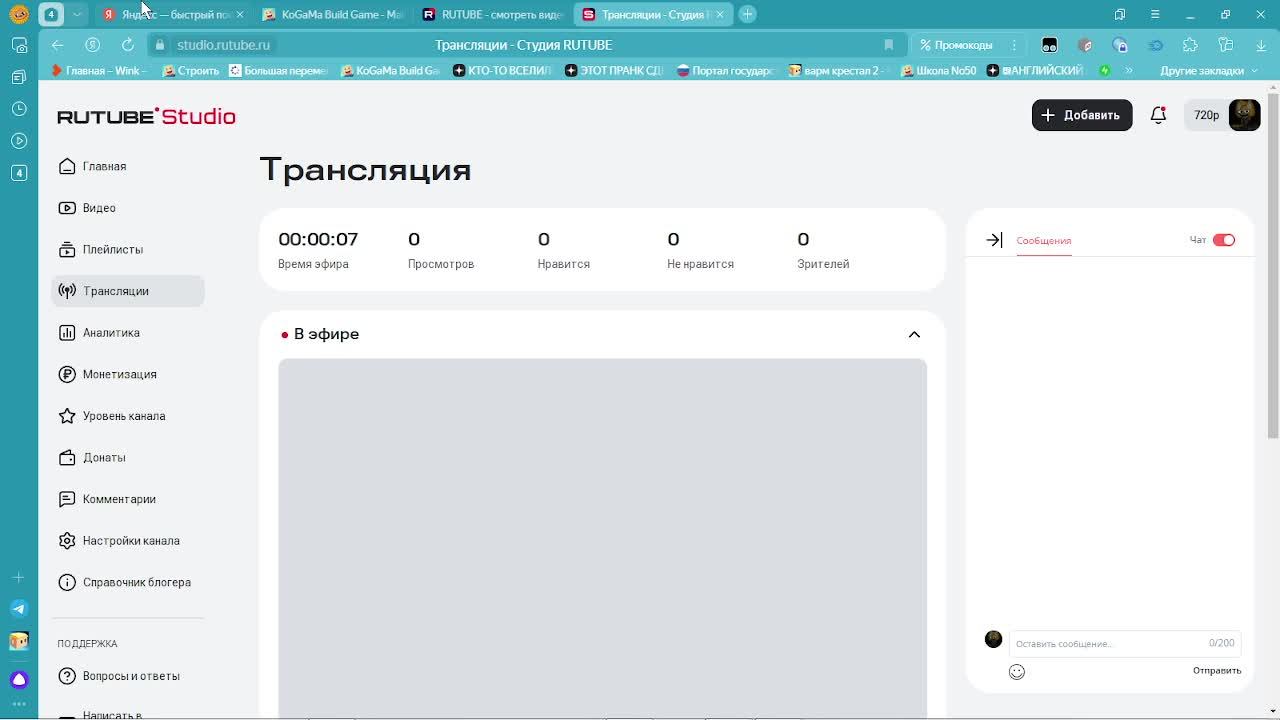Bookmark this page with the bookmark icon
This screenshot has width=1280, height=720.
(x=888, y=45)
